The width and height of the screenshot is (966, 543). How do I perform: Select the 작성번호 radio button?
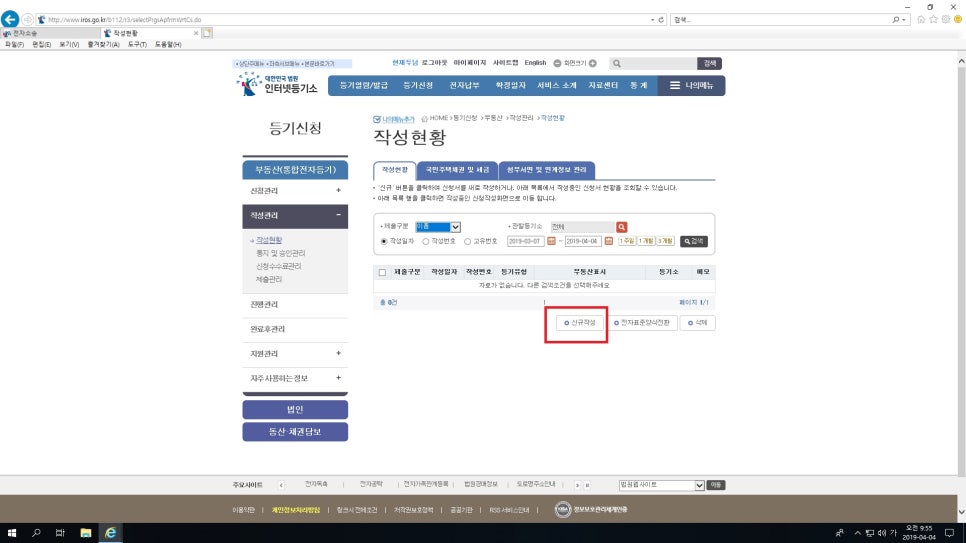click(x=426, y=242)
